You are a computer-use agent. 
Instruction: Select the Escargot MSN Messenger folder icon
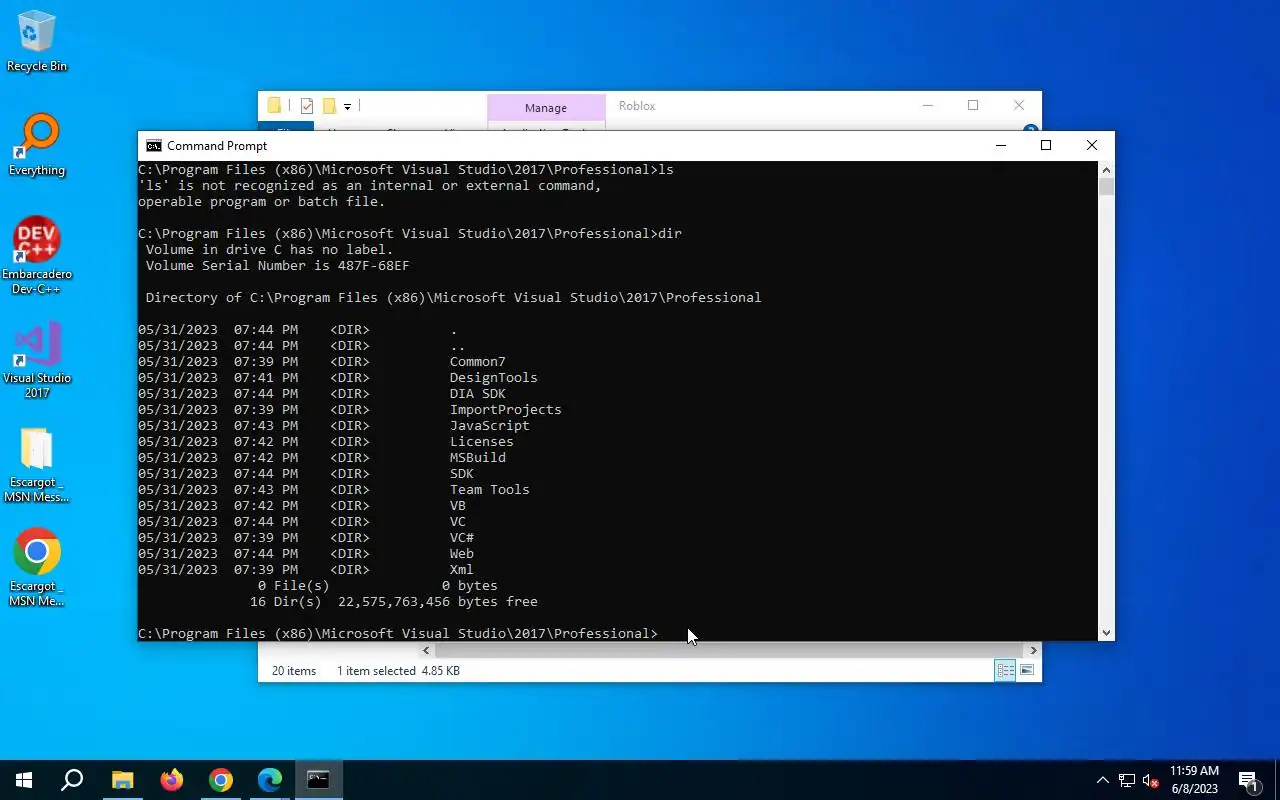click(37, 465)
